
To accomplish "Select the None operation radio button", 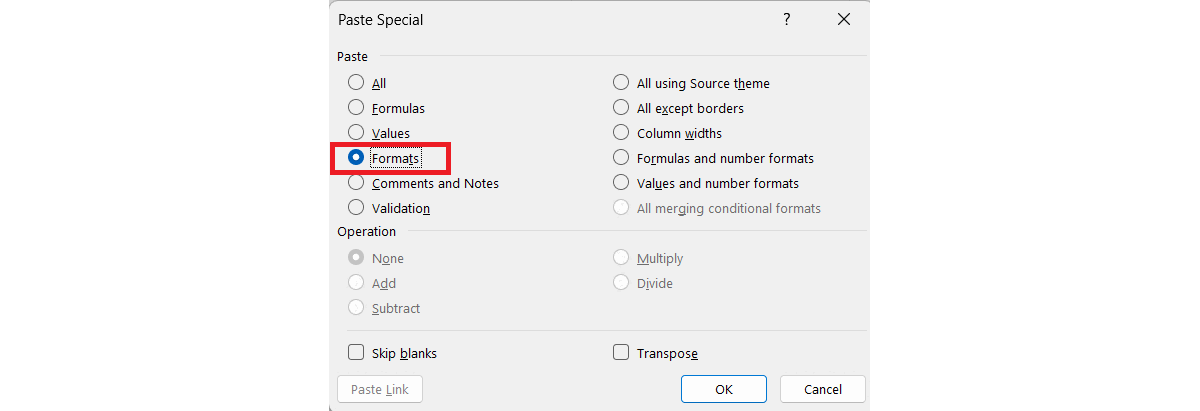I will click(x=356, y=258).
